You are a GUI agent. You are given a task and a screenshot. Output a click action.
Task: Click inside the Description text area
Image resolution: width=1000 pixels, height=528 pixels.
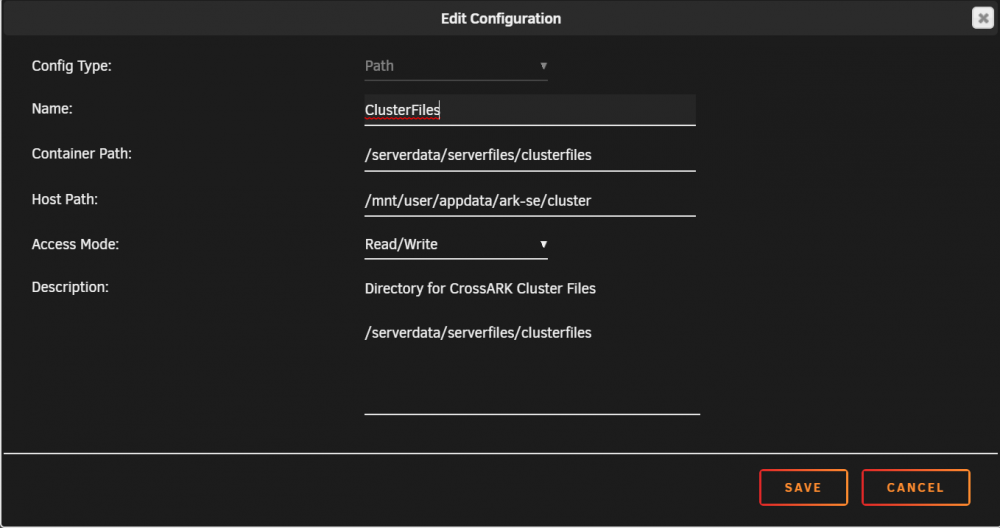[533, 344]
